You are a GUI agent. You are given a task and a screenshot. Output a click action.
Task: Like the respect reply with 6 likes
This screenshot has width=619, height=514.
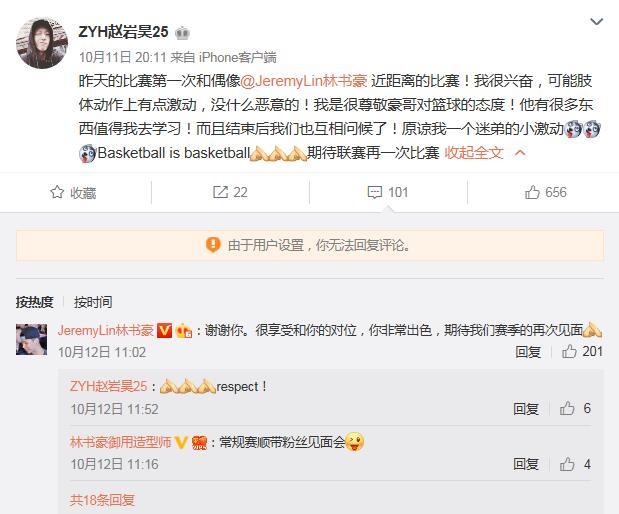click(x=567, y=408)
